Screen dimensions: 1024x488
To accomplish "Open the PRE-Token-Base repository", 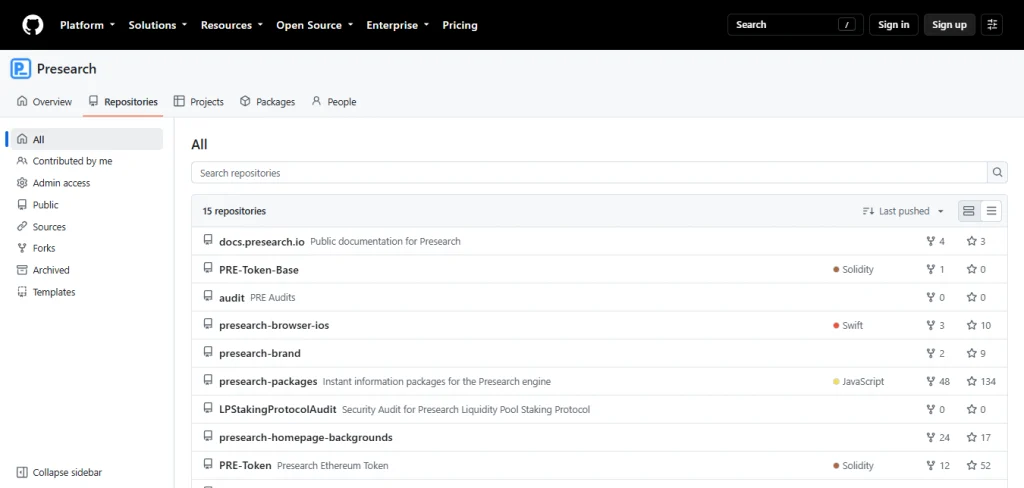I will 259,269.
